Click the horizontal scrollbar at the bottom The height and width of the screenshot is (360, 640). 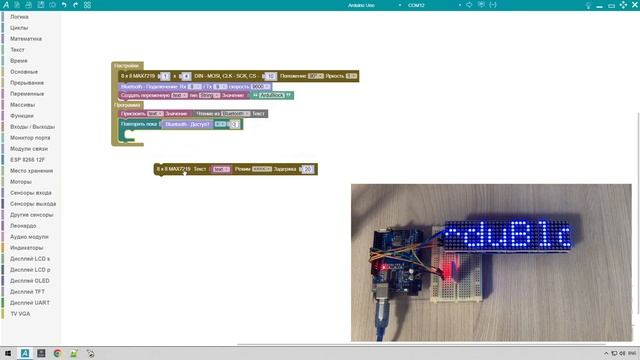(420, 344)
